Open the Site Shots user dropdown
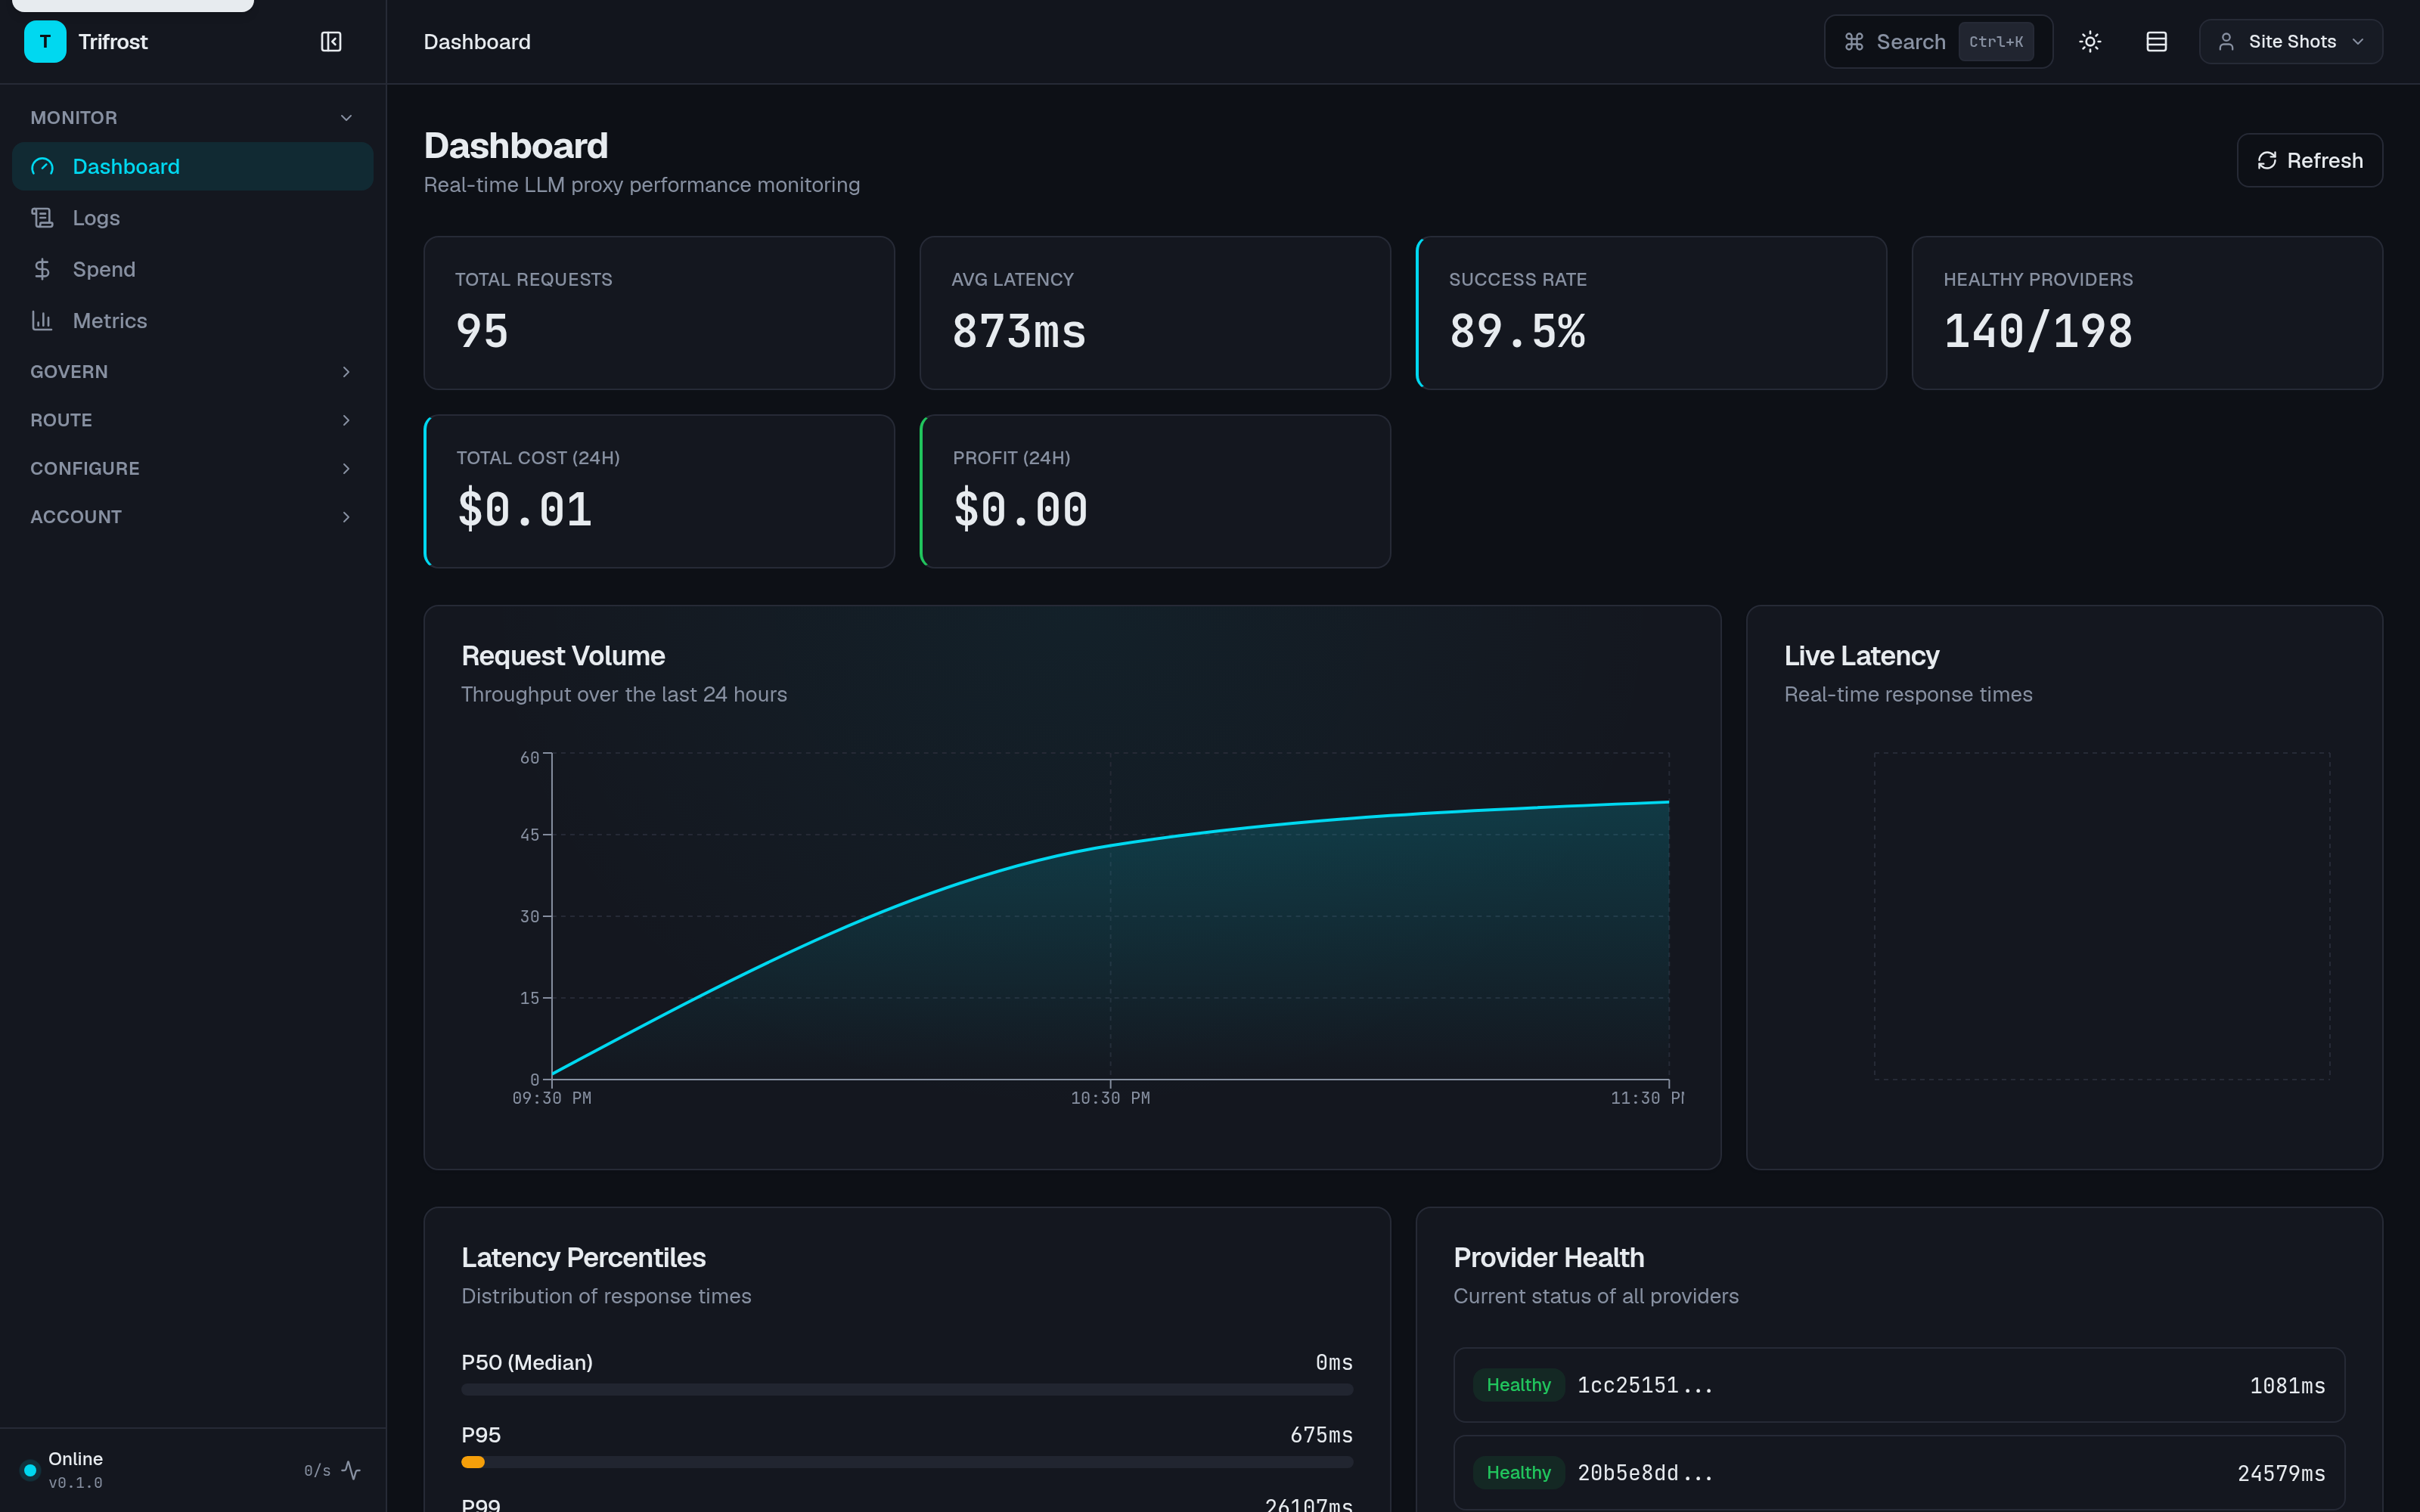Image resolution: width=2420 pixels, height=1512 pixels. (x=2290, y=42)
